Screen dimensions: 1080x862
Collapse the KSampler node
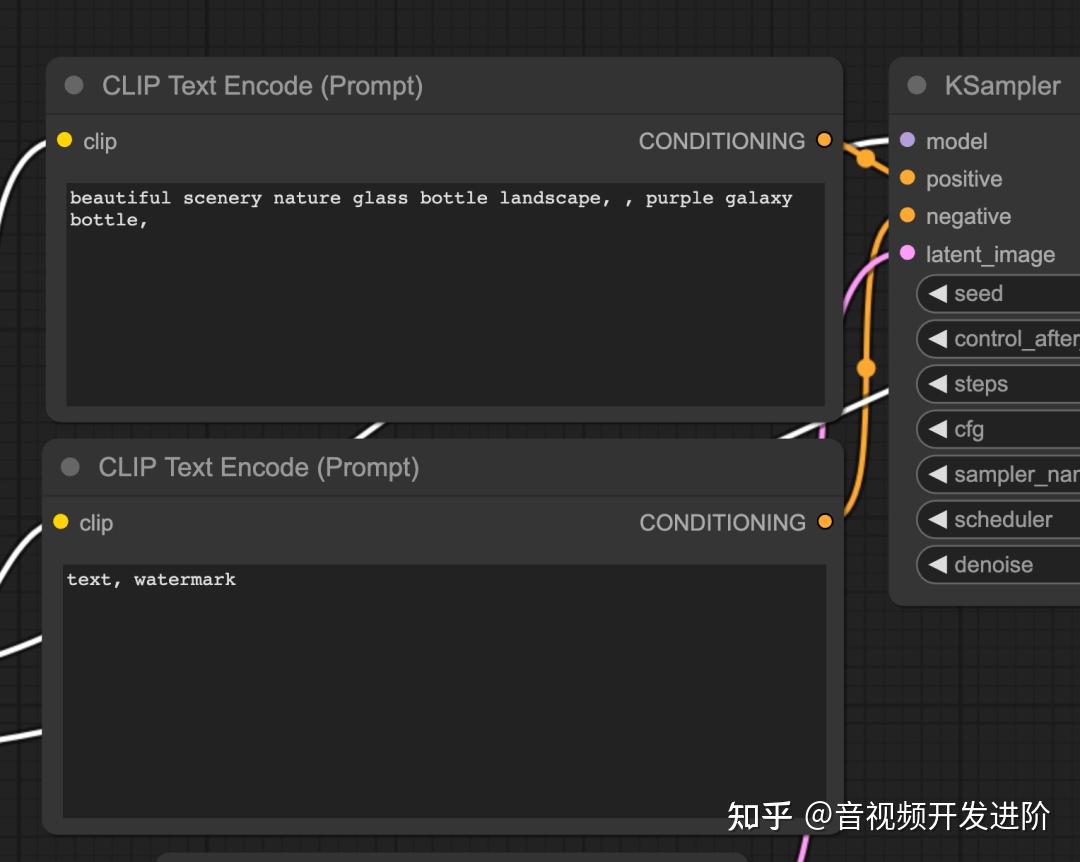coord(916,85)
